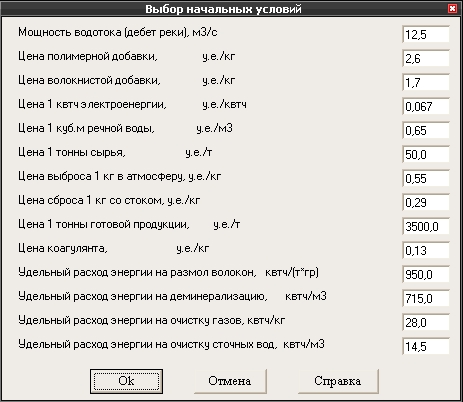Image resolution: width=463 pixels, height=402 pixels.
Task: Click label Цена 1 квтч электроенергии
Action: pos(92,105)
